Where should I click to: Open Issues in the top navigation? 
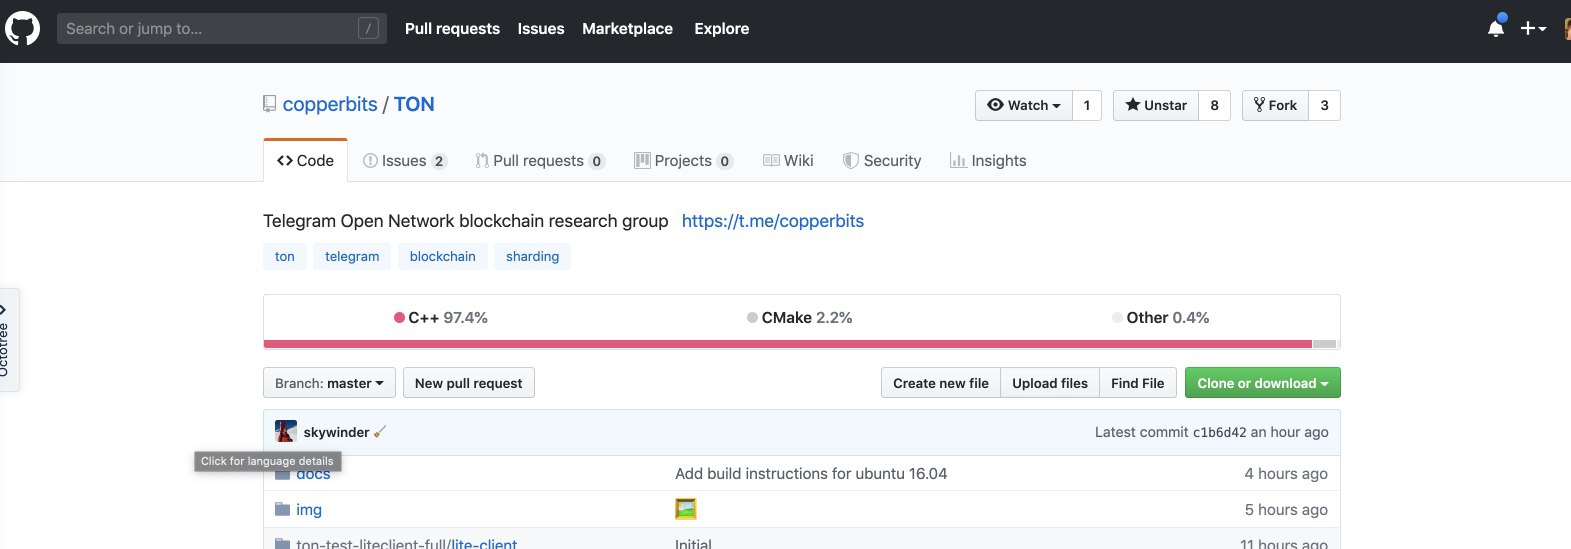(x=541, y=29)
